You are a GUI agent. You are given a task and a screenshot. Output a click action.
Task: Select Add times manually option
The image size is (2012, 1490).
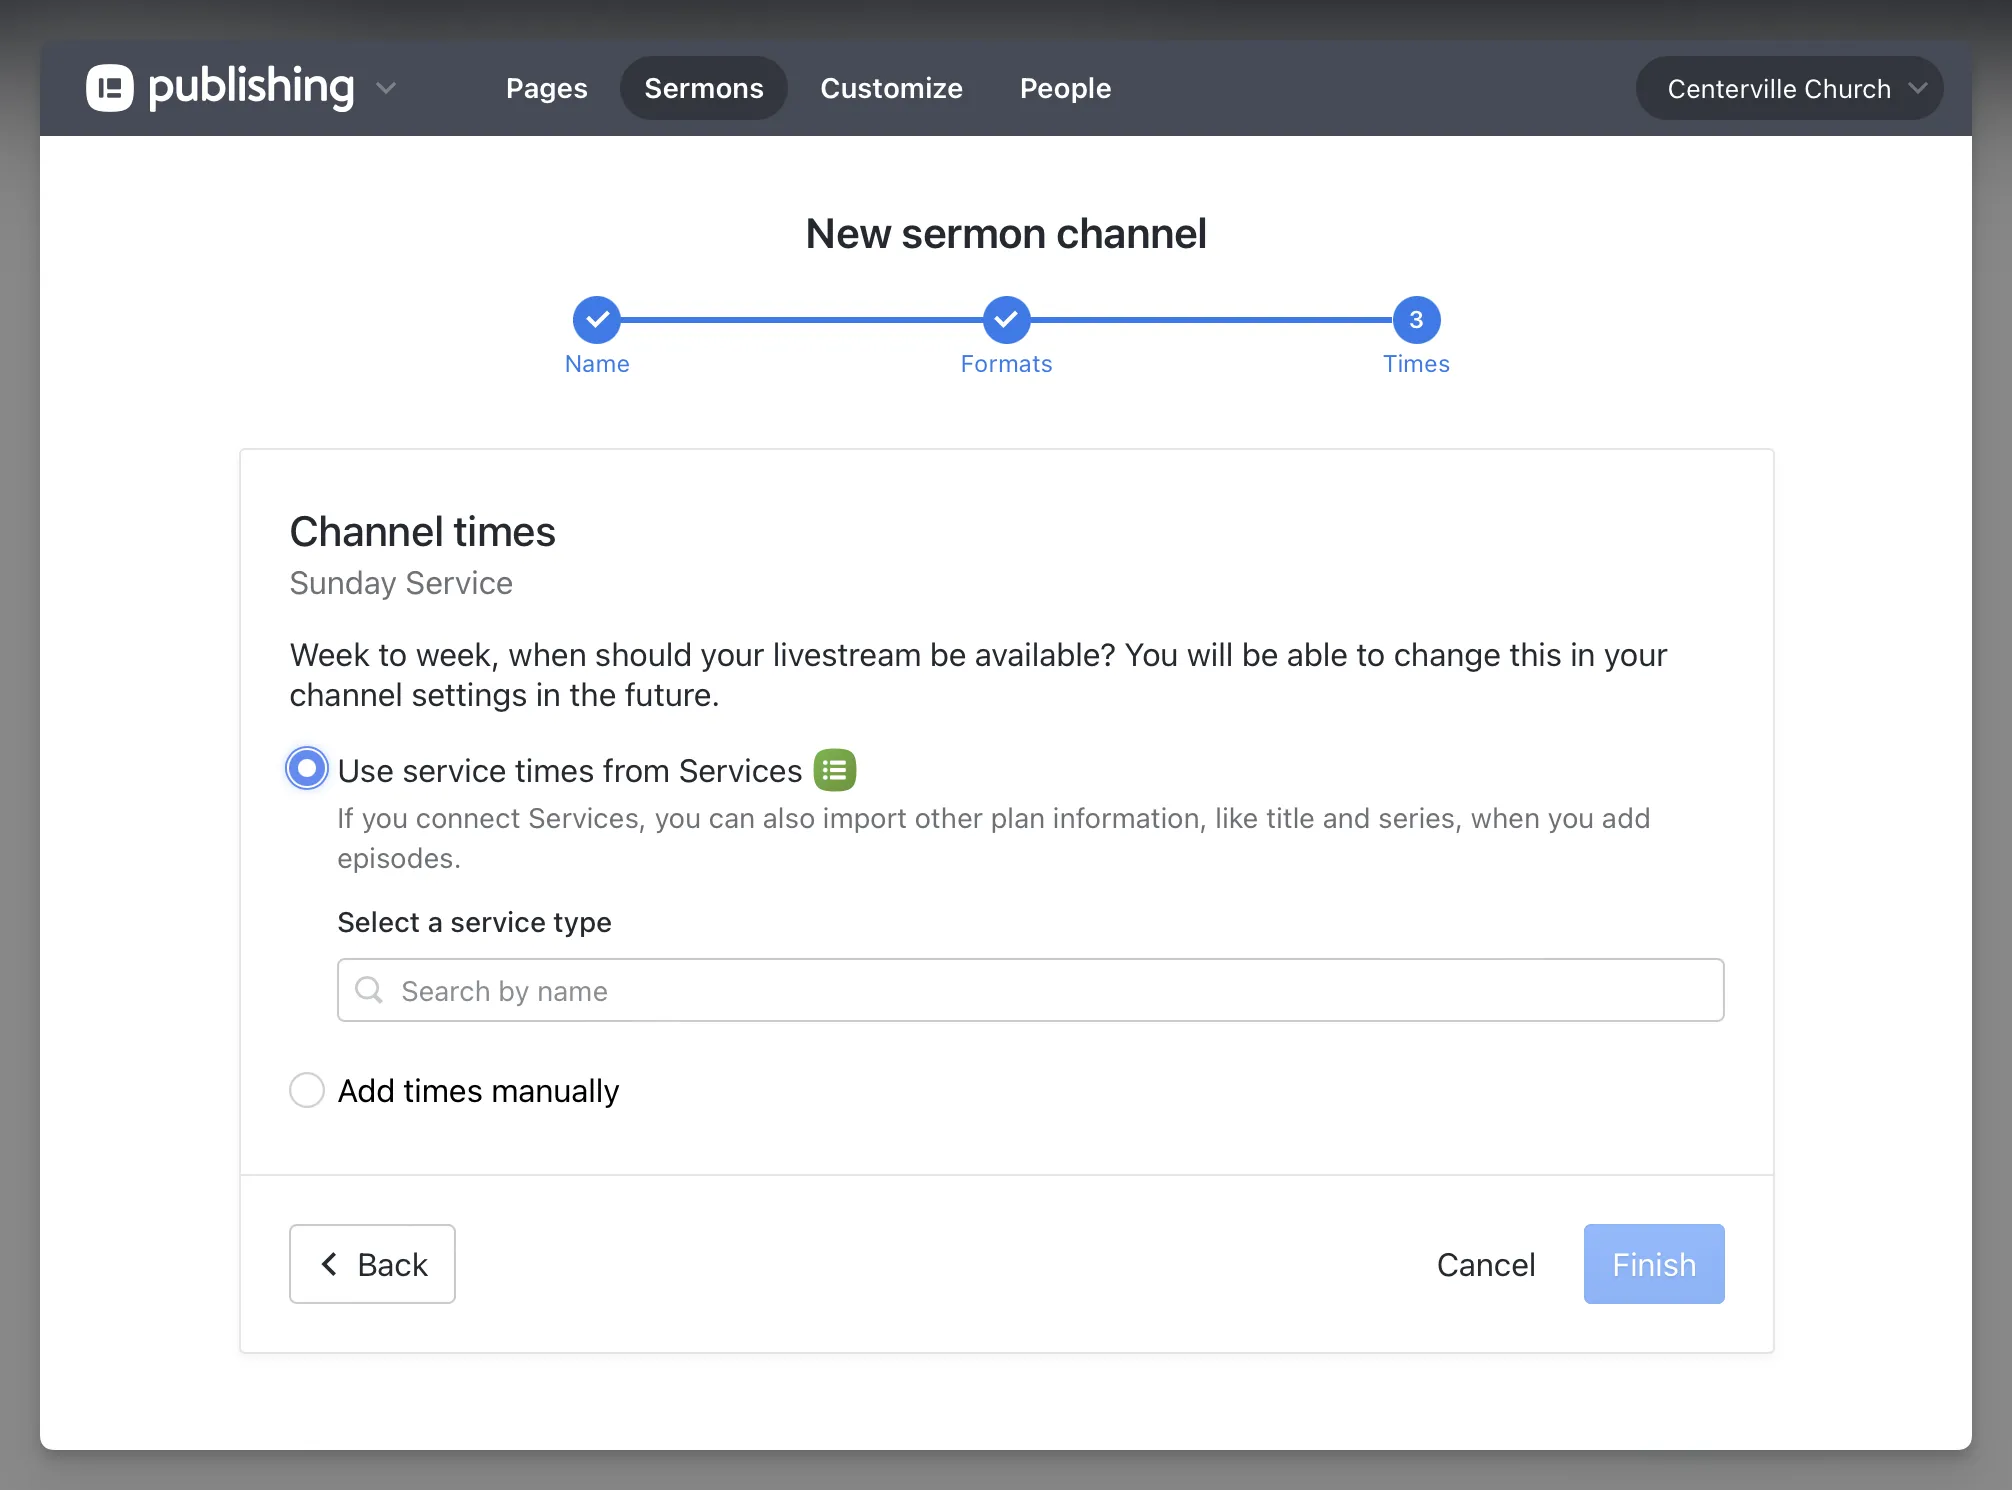tap(307, 1090)
